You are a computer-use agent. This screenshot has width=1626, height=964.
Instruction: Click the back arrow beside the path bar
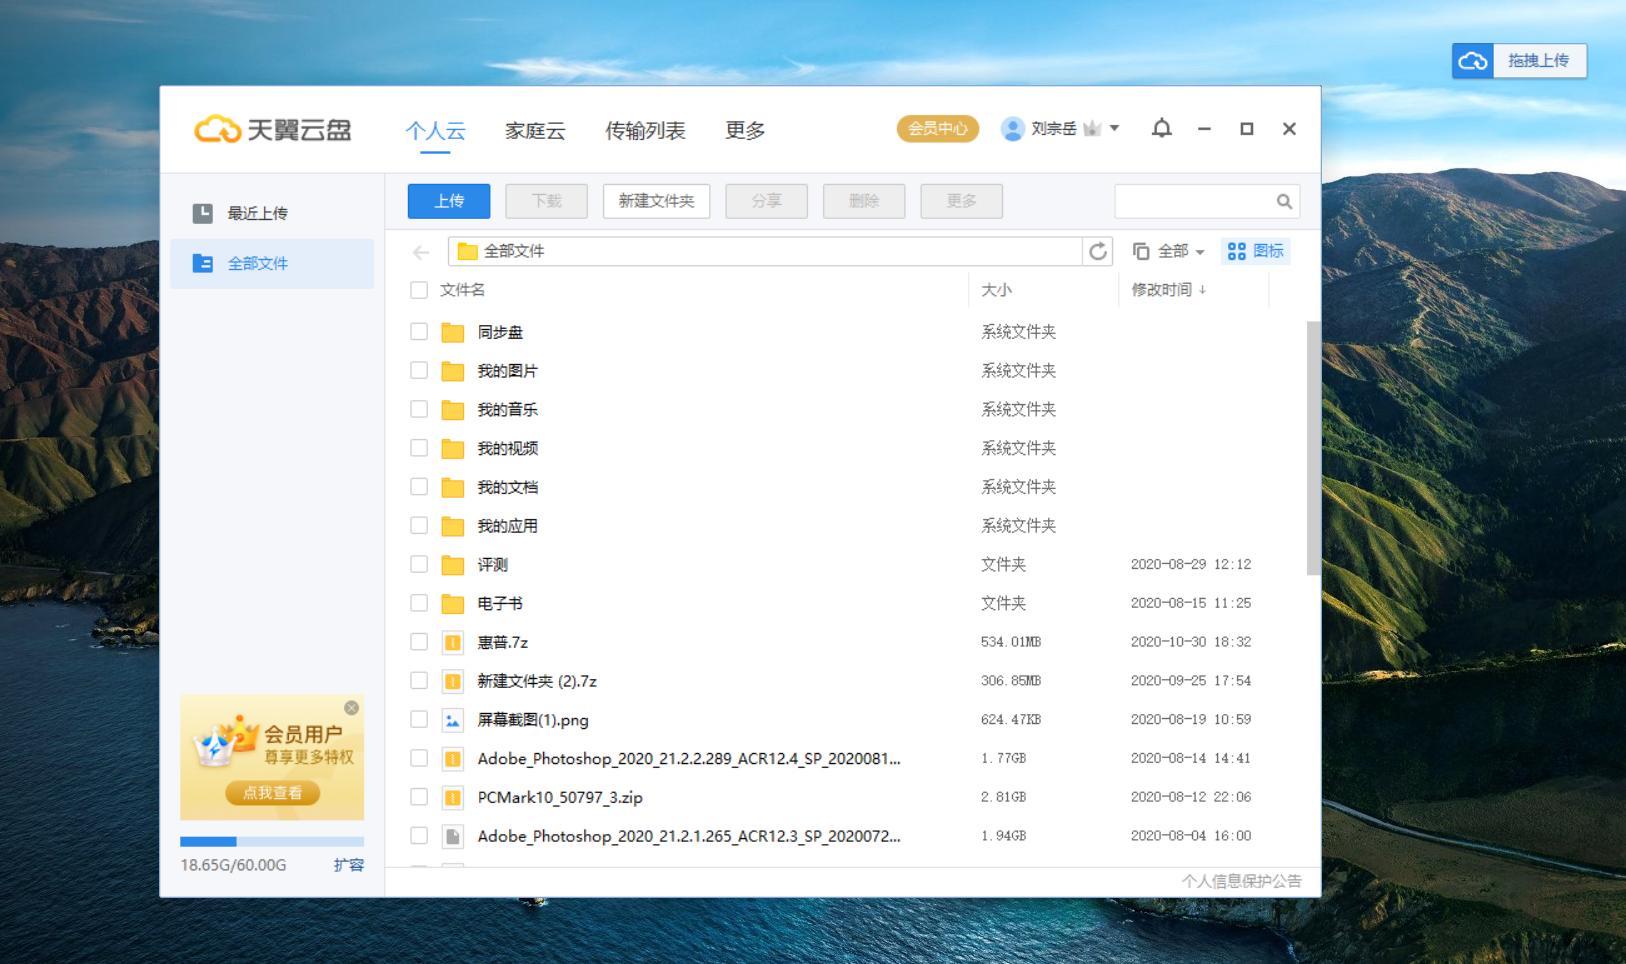tap(419, 251)
